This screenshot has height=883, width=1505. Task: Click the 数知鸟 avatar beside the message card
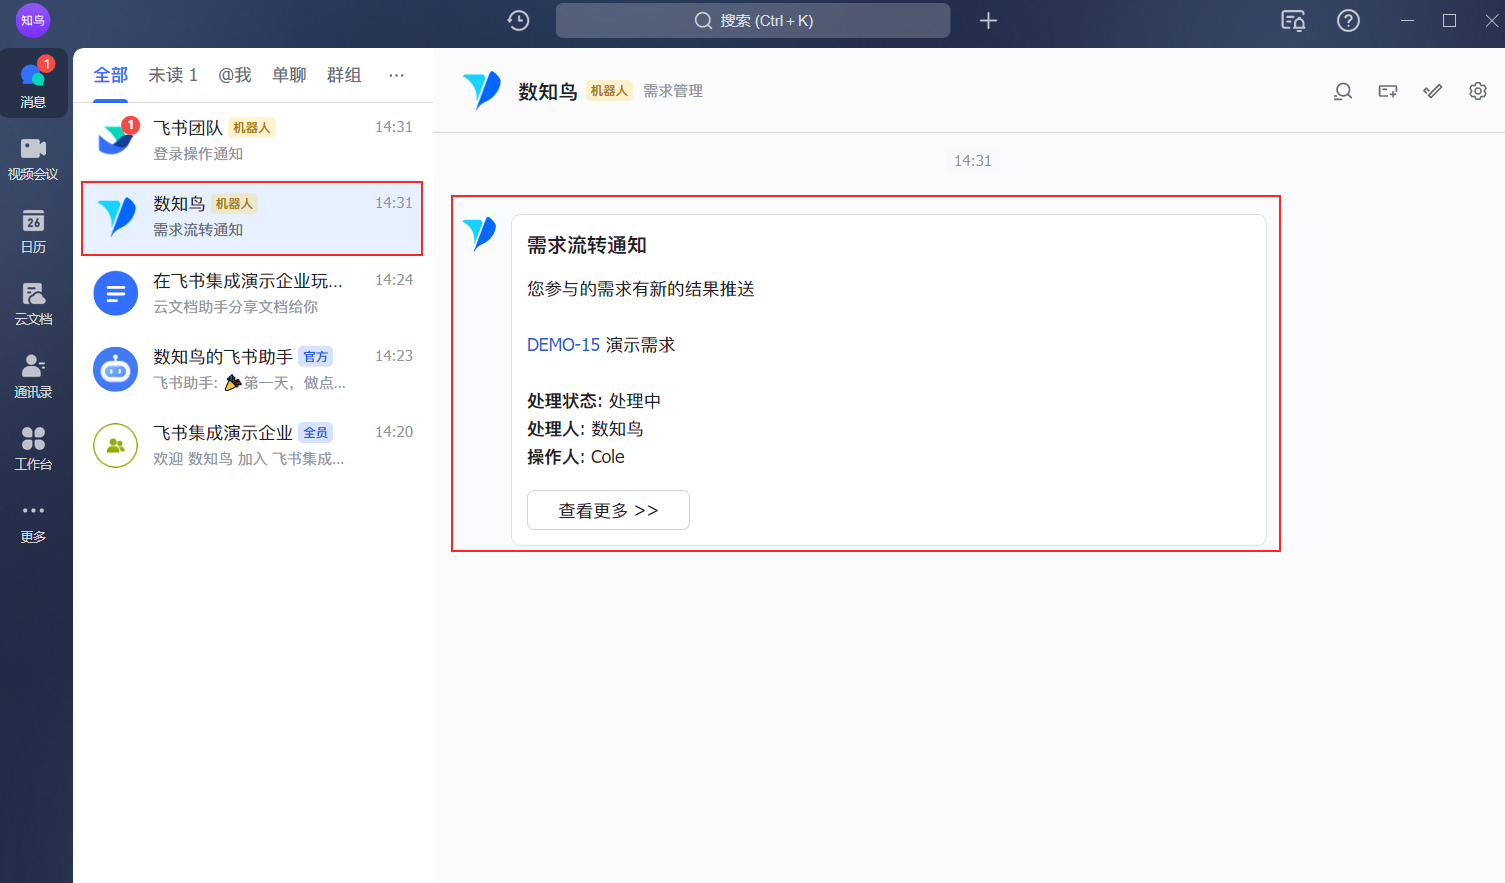pos(480,234)
